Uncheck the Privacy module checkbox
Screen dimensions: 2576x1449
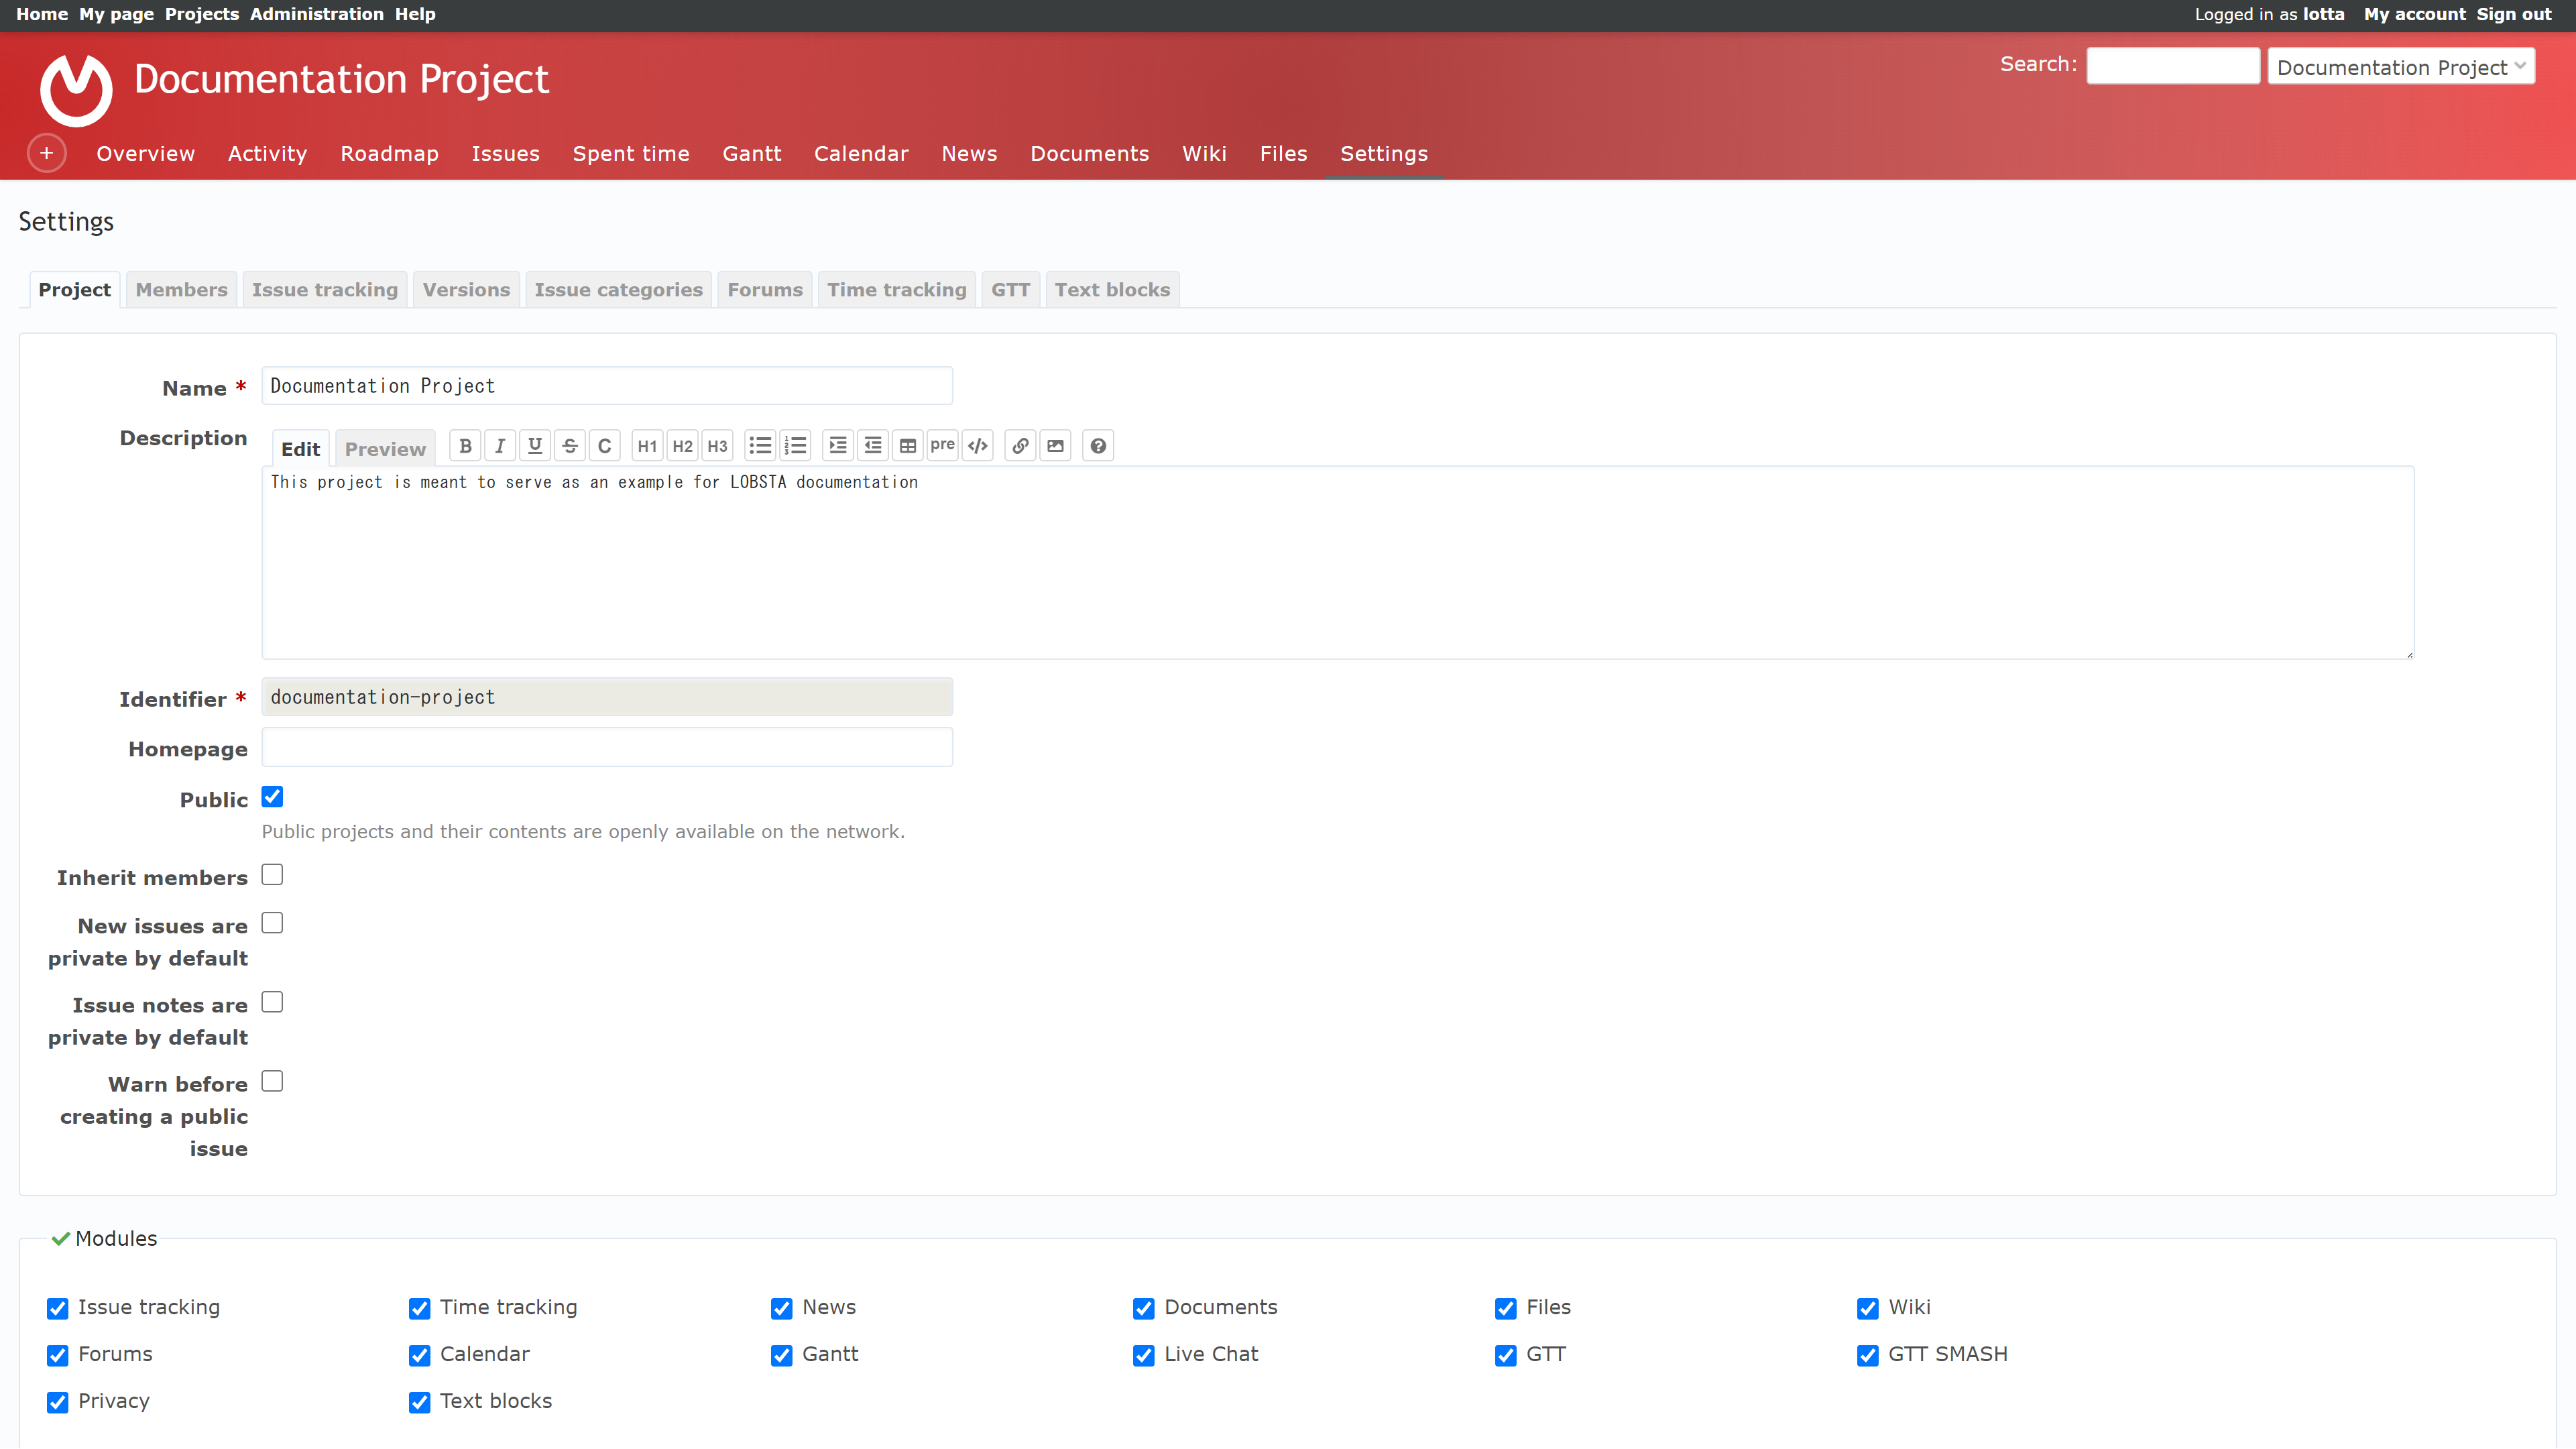point(58,1403)
